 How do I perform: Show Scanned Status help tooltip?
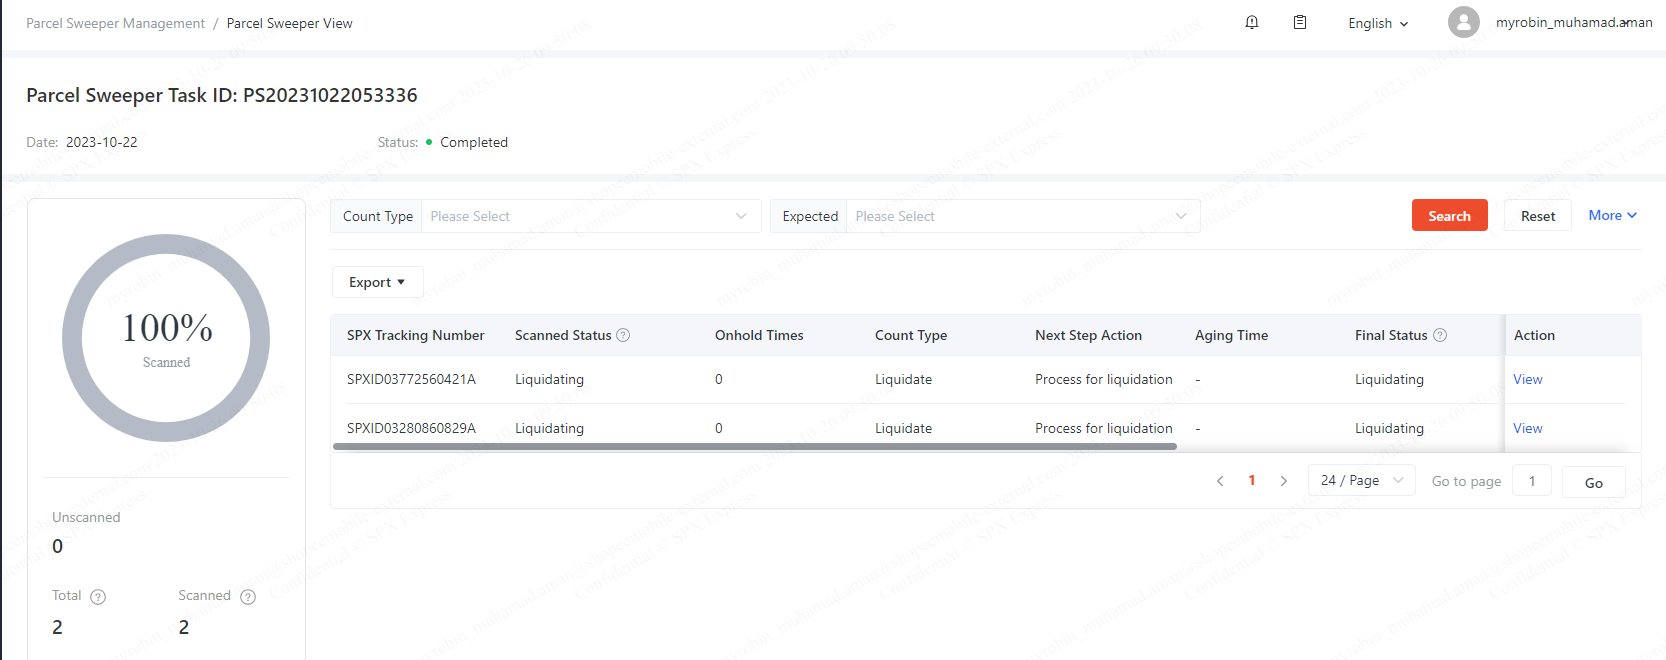623,335
